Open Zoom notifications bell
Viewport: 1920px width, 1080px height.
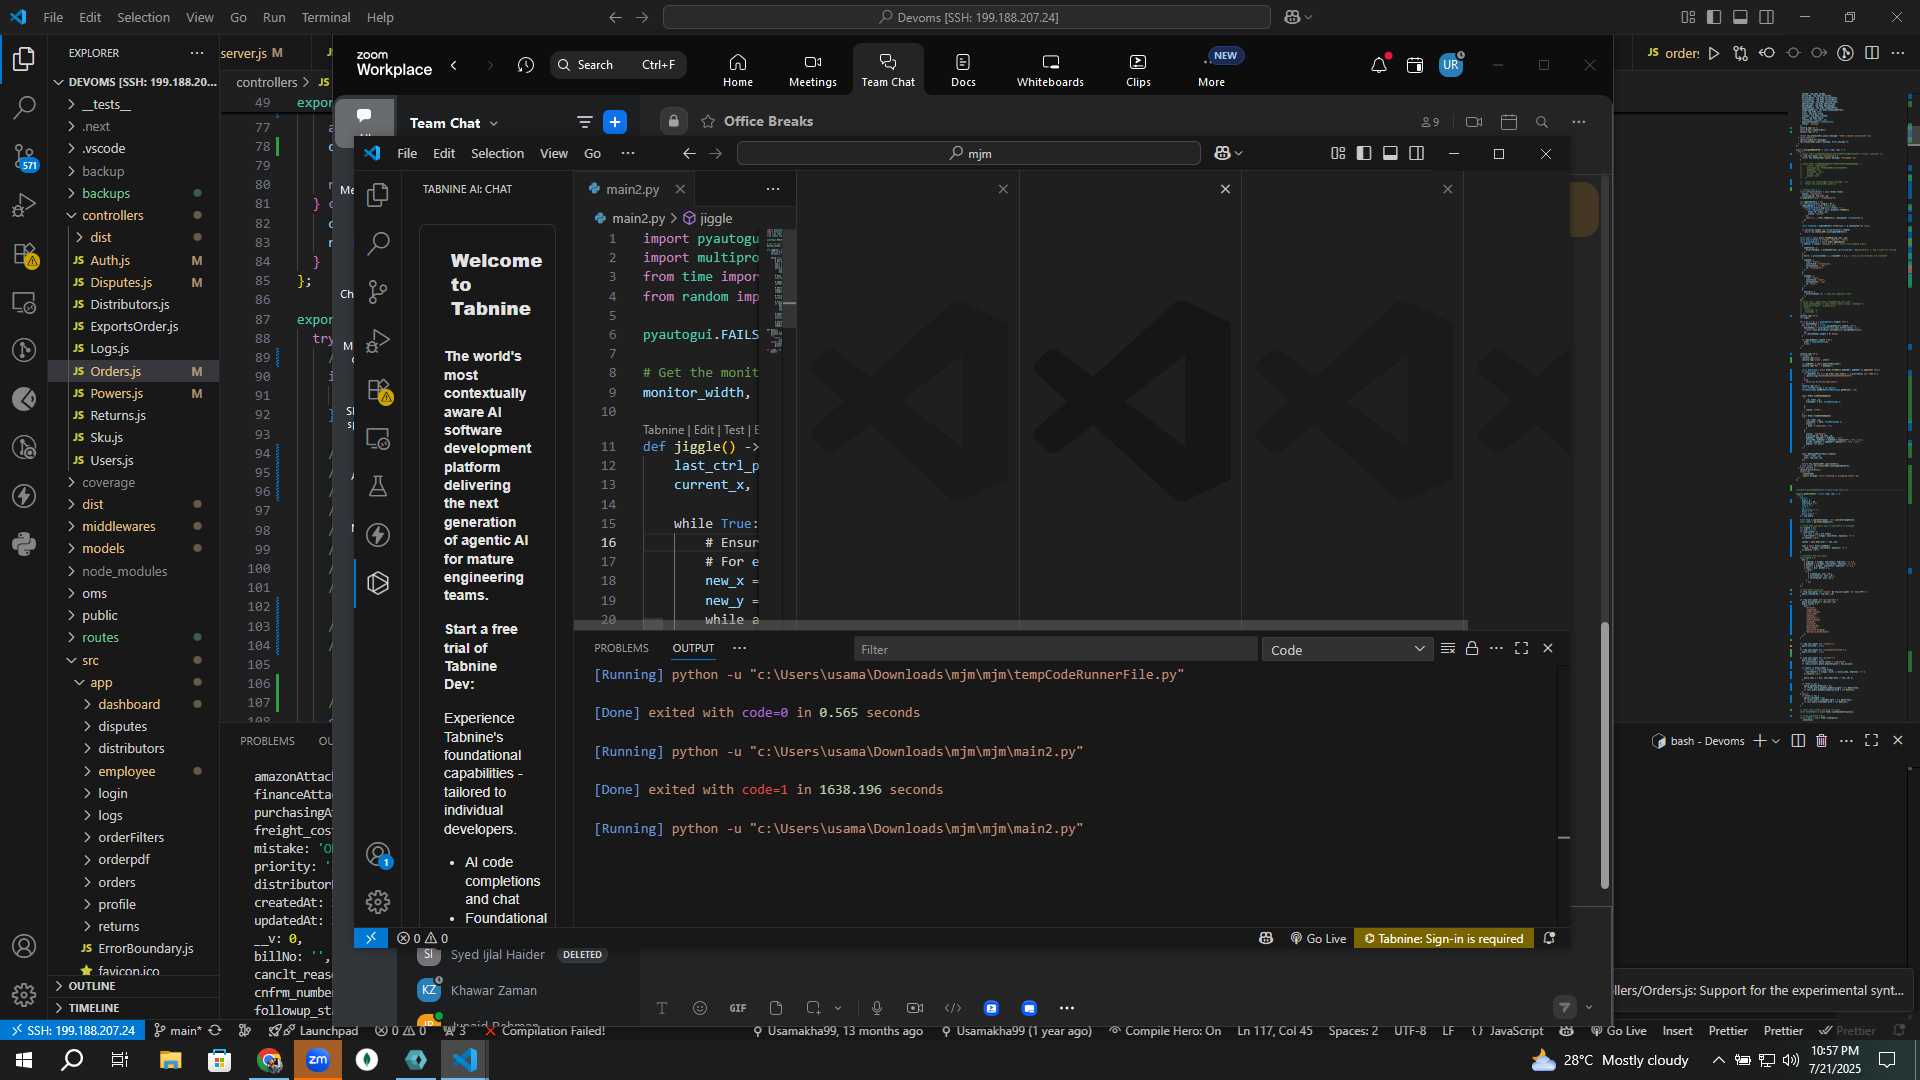[1379, 66]
